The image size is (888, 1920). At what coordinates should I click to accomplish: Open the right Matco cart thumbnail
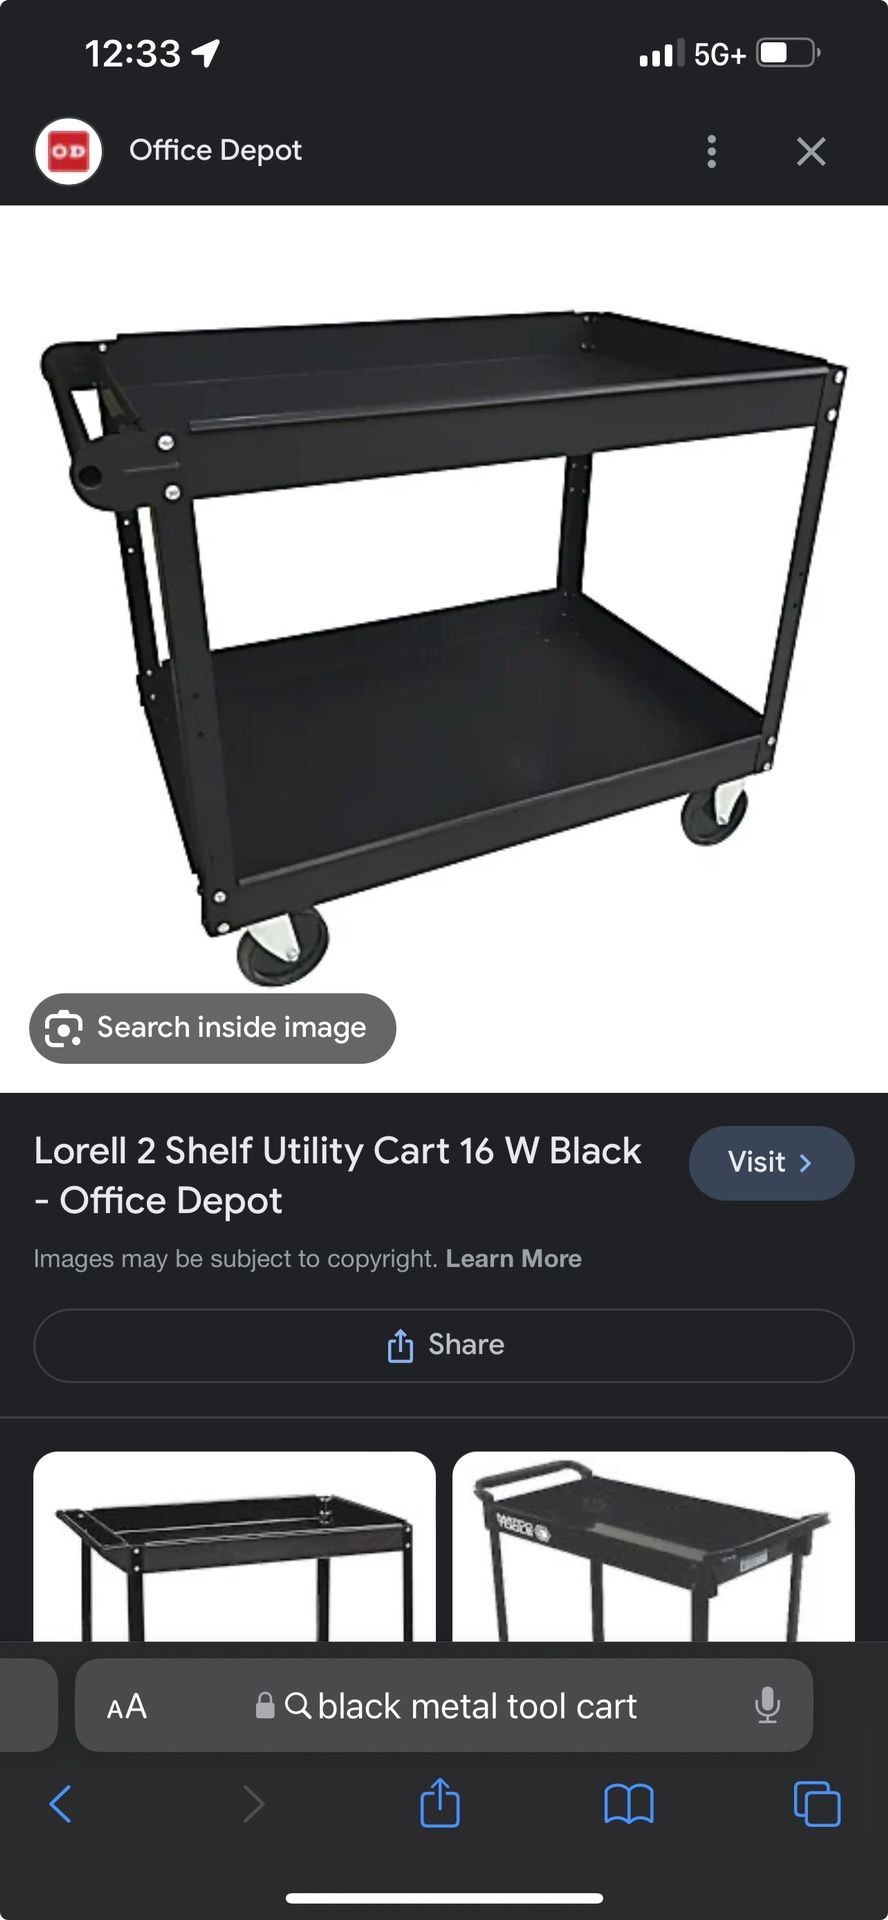point(654,1546)
